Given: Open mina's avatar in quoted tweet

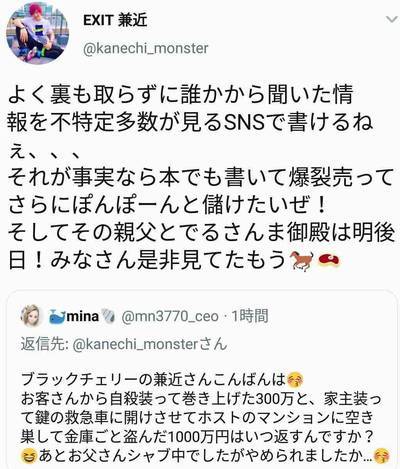Looking at the screenshot, I should coord(32,316).
